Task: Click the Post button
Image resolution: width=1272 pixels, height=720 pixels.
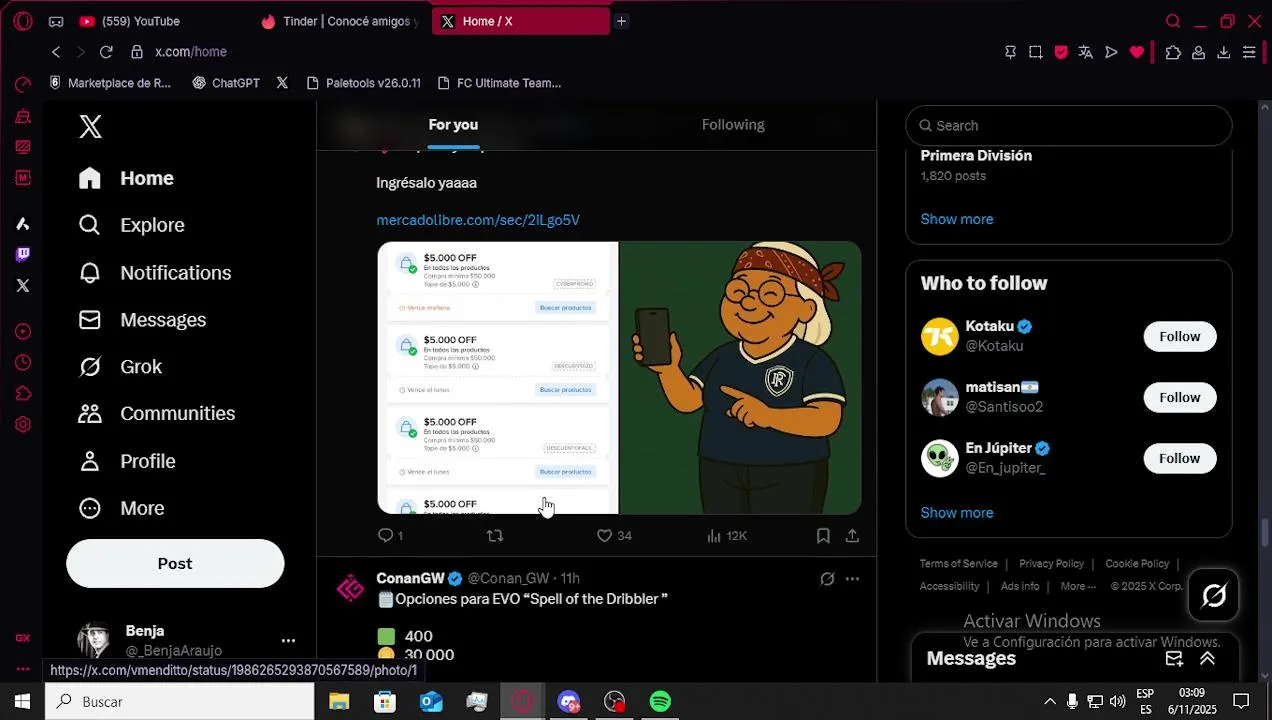Action: [x=175, y=564]
